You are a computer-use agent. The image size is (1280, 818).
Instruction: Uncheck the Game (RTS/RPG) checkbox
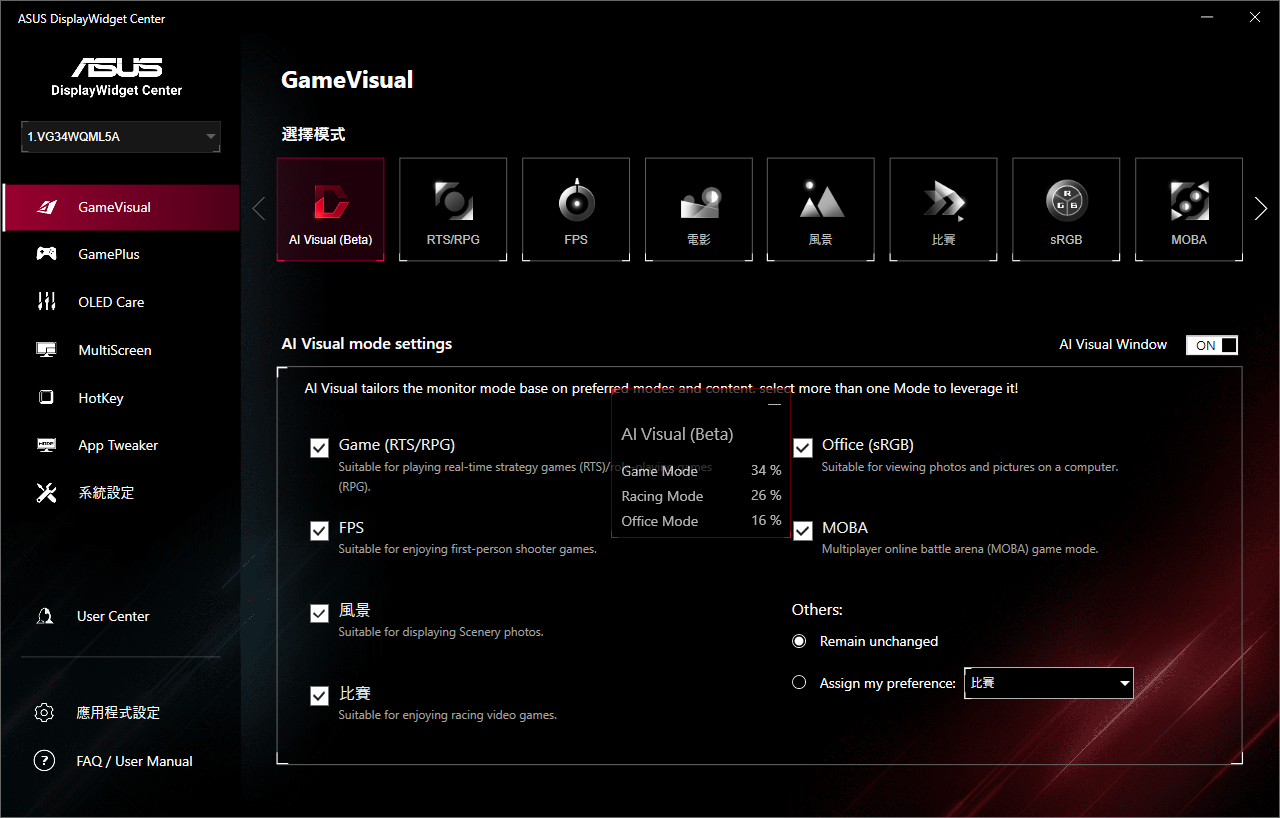(319, 448)
